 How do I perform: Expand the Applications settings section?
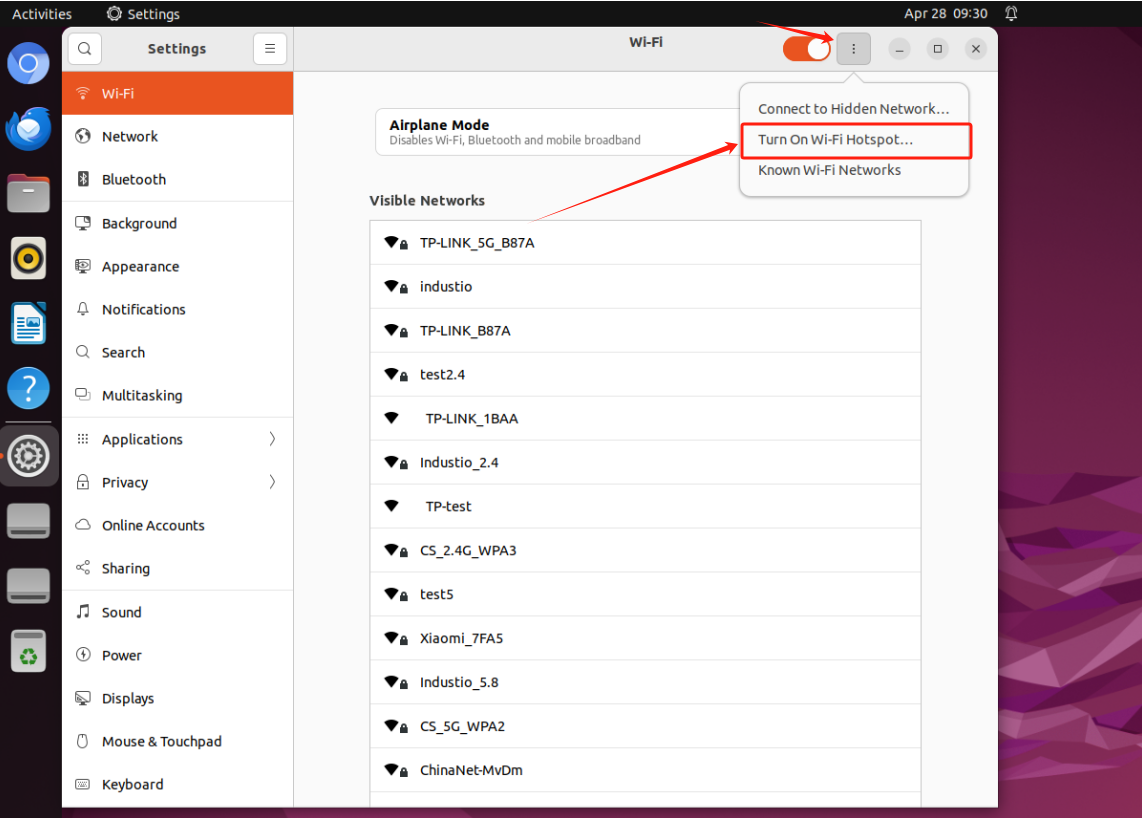pos(177,439)
